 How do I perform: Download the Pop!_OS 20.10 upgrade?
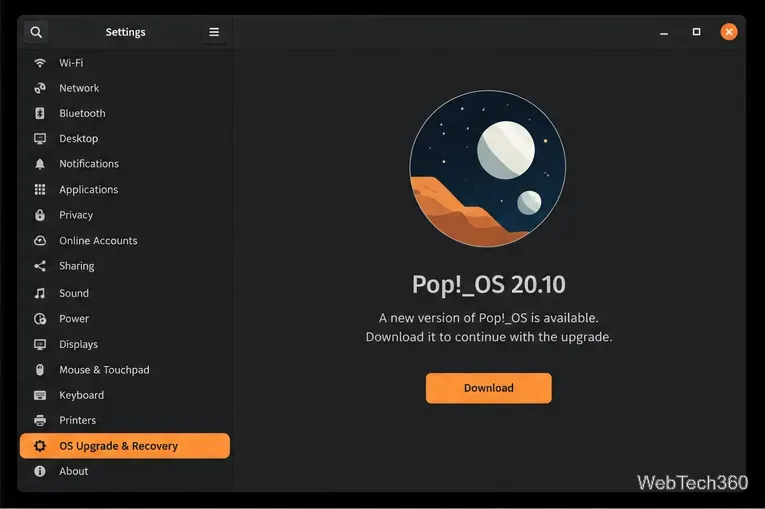pos(488,388)
